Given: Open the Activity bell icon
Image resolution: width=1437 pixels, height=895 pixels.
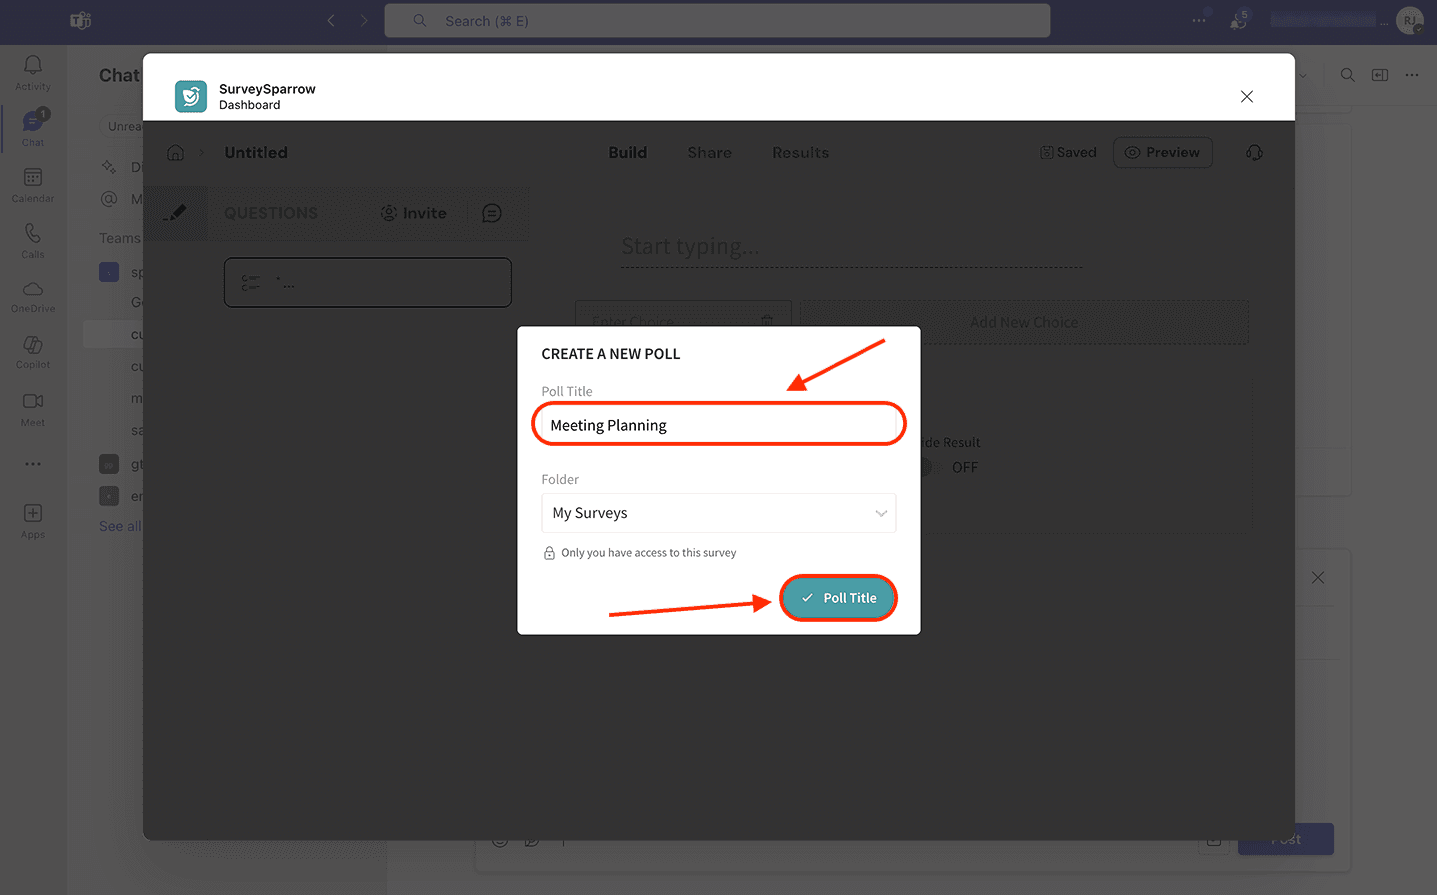Looking at the screenshot, I should (33, 66).
